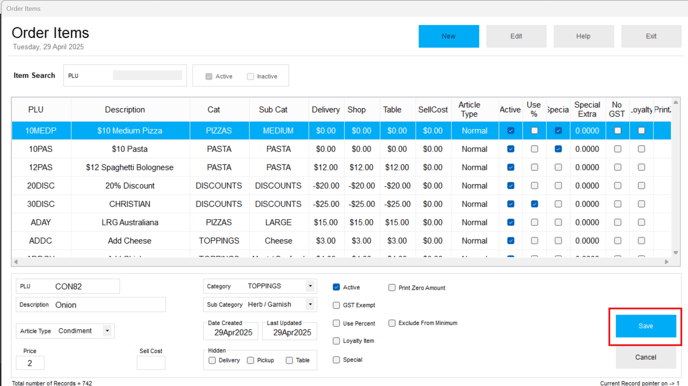688x386 pixels.
Task: Toggle Loyalty checkbox in ADDC row
Action: tap(641, 241)
